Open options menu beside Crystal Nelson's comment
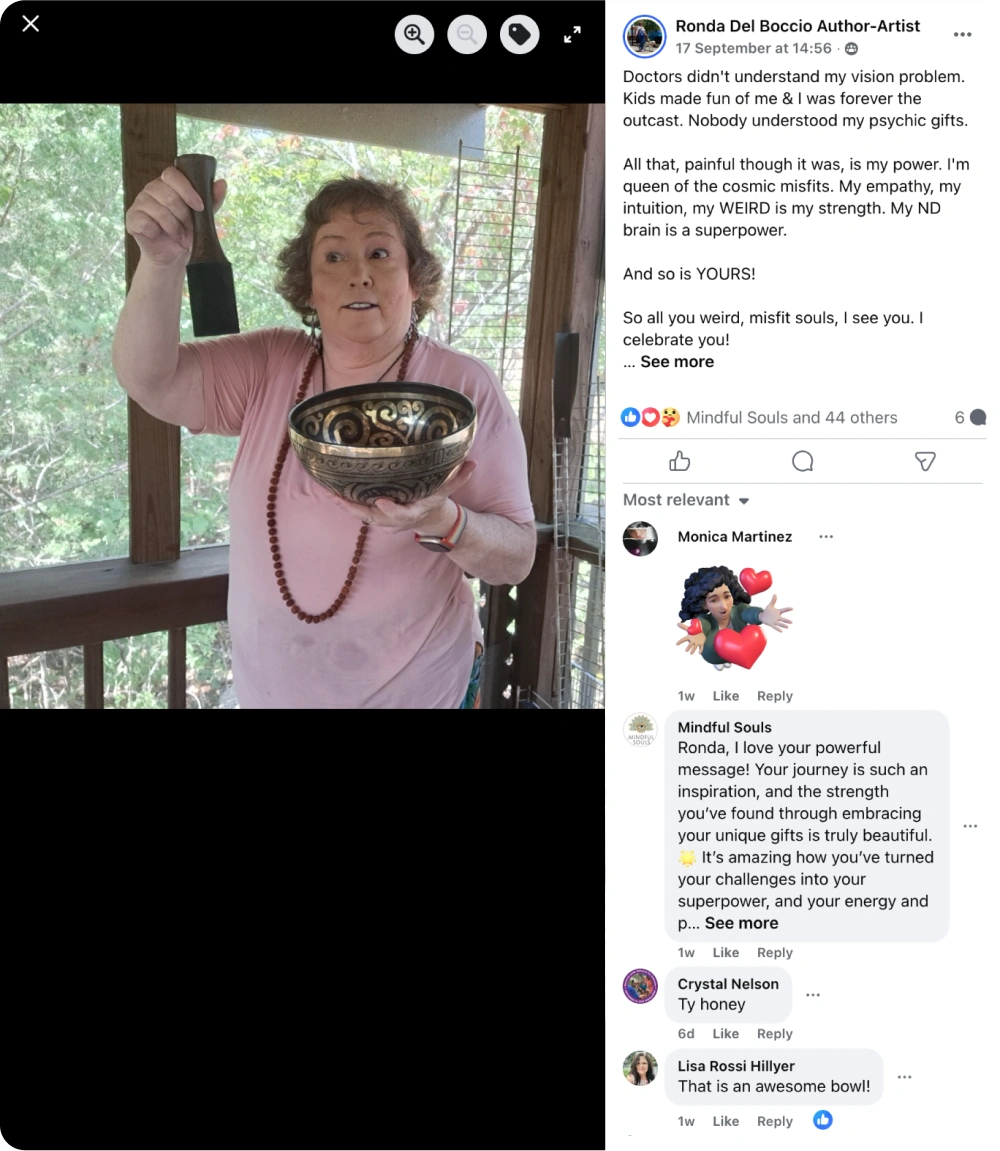Screen dimensions: 1000x1151 (813, 995)
